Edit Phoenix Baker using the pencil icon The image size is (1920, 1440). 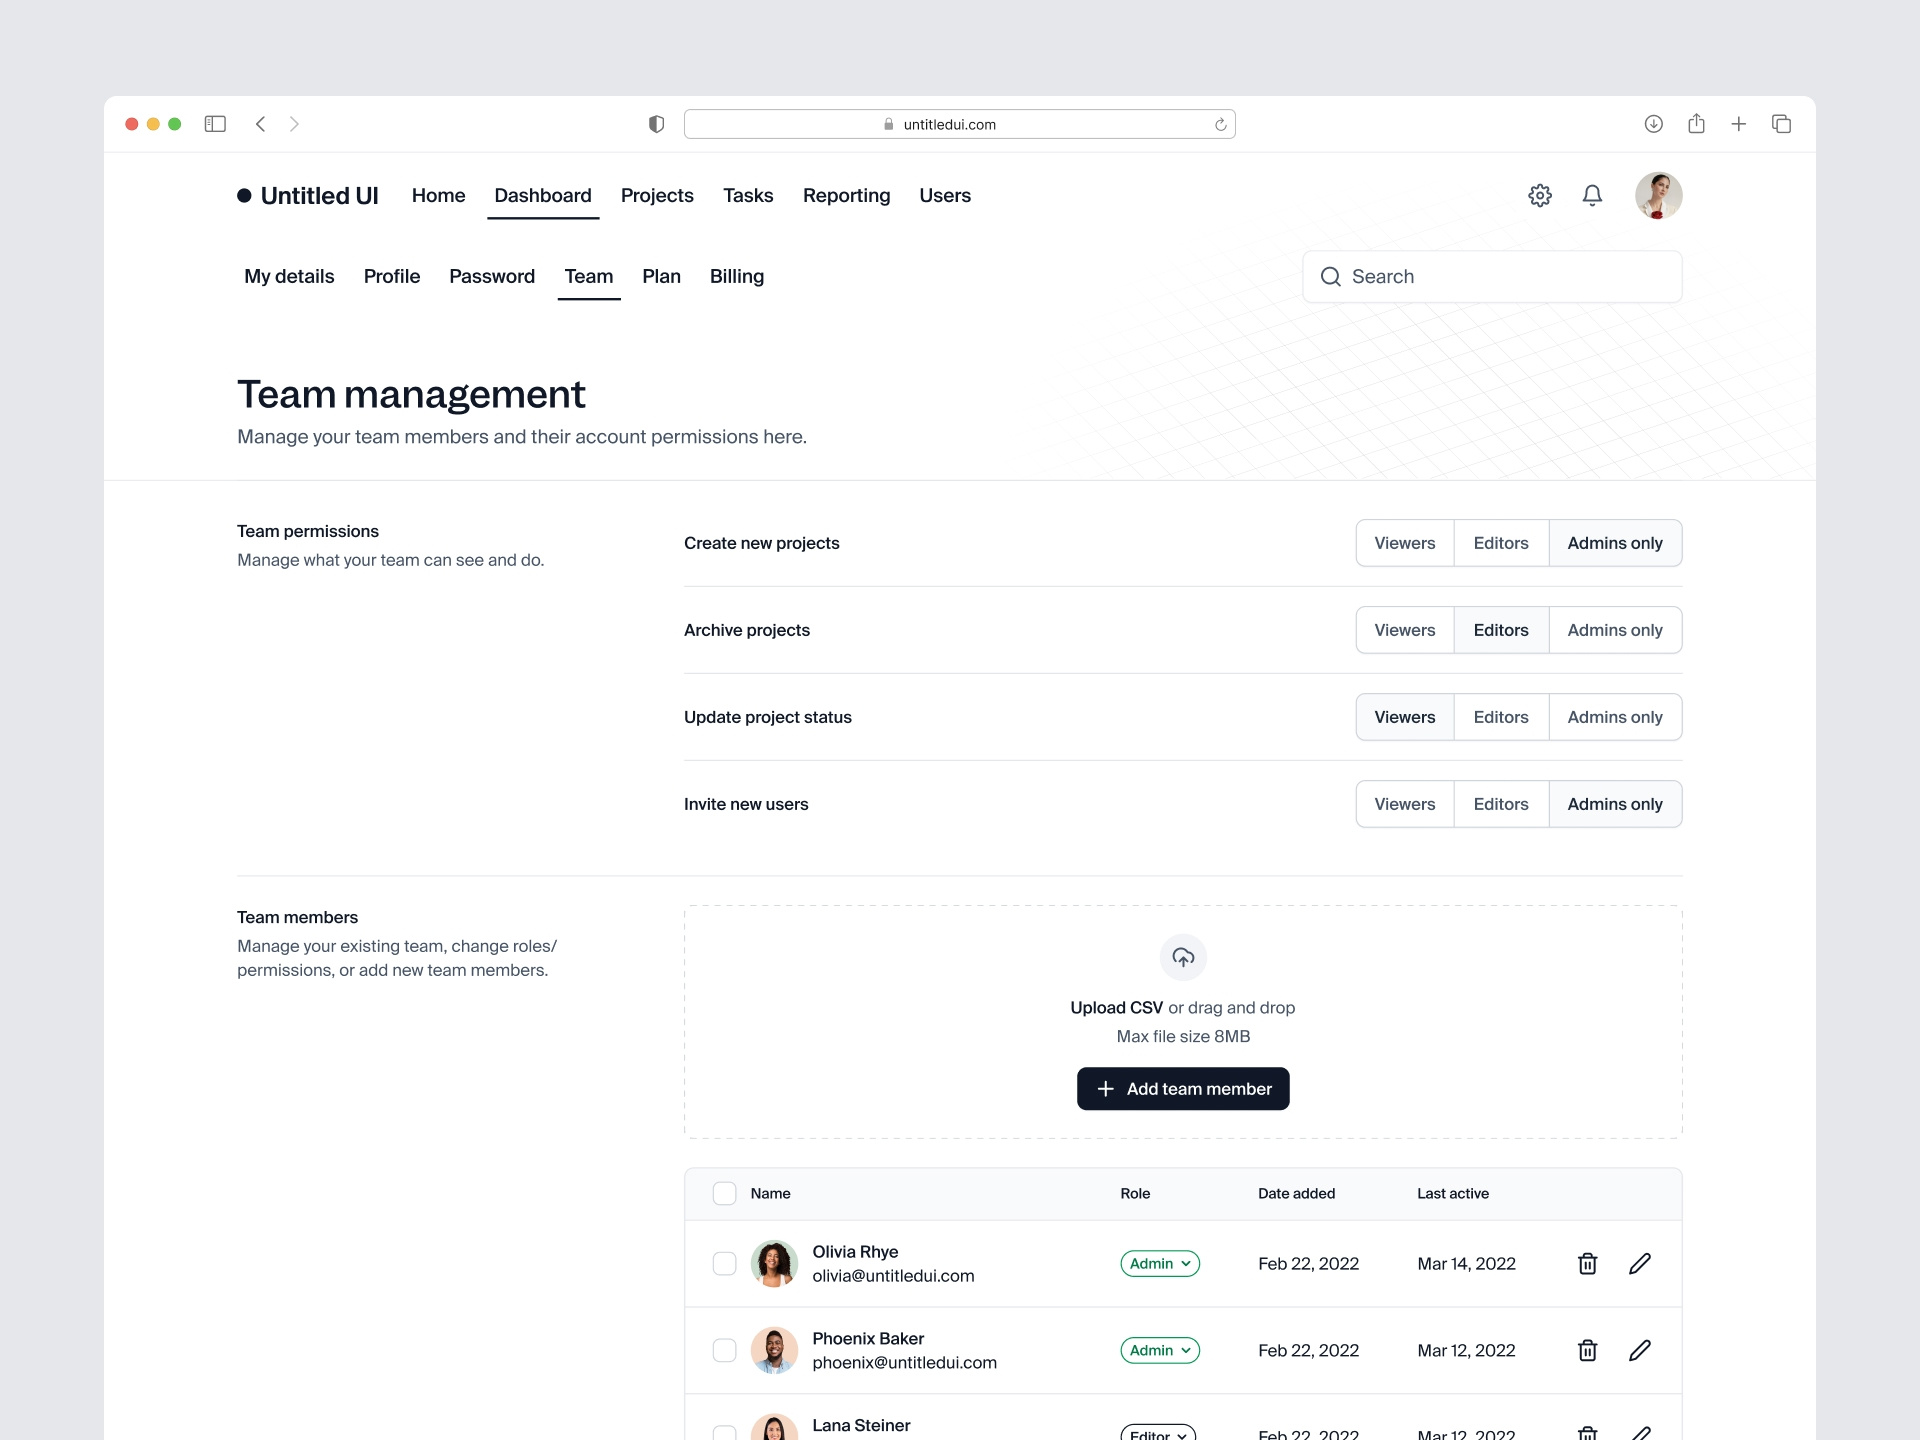pyautogui.click(x=1640, y=1350)
